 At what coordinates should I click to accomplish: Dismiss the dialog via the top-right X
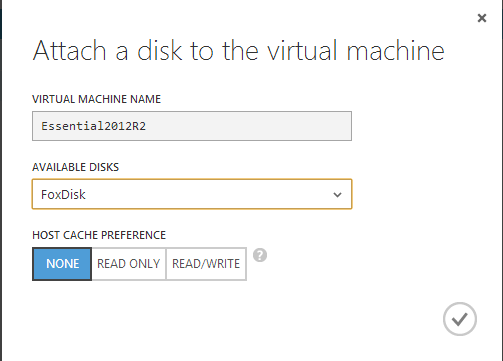click(x=482, y=18)
